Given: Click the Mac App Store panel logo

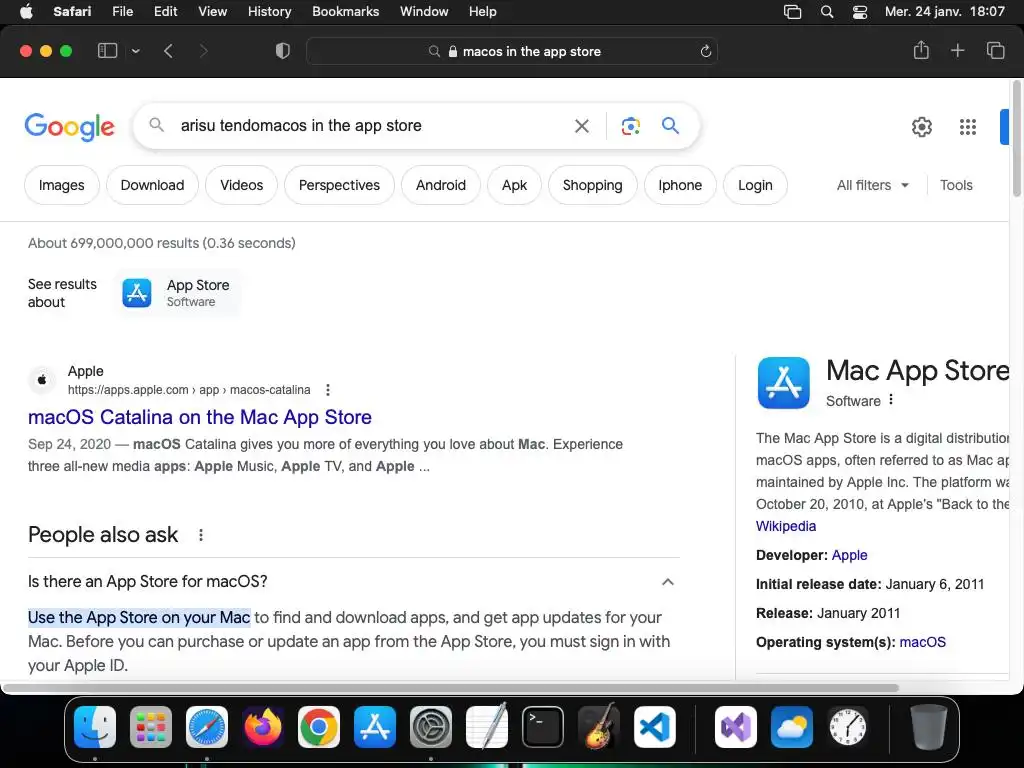Looking at the screenshot, I should [783, 383].
